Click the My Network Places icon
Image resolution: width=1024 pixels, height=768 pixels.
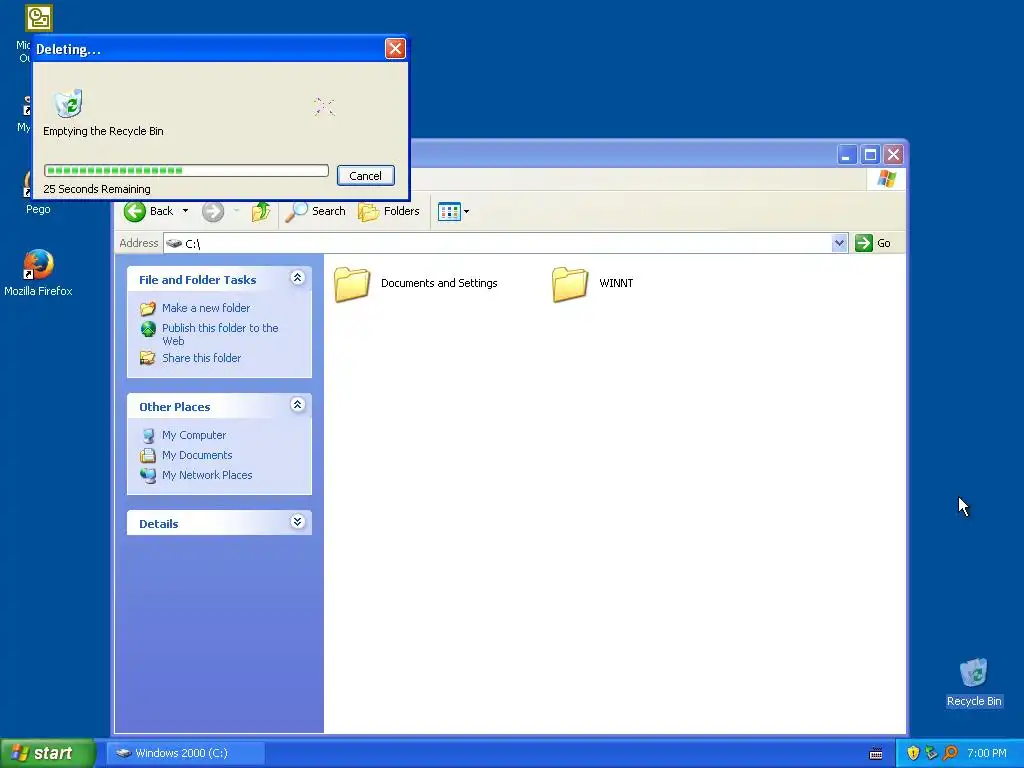point(148,475)
